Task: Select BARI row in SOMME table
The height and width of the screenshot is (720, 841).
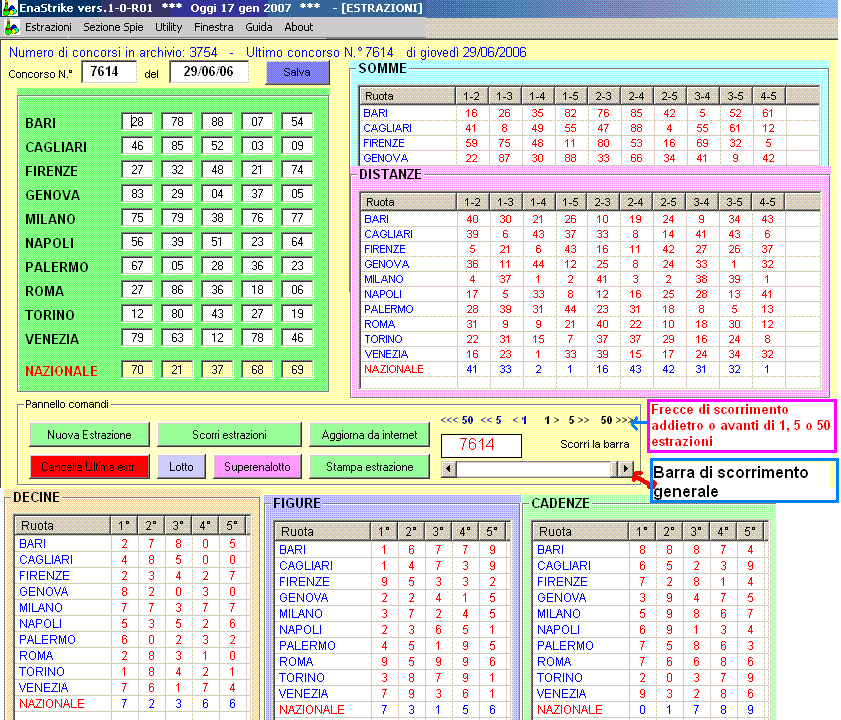Action: click(x=589, y=113)
